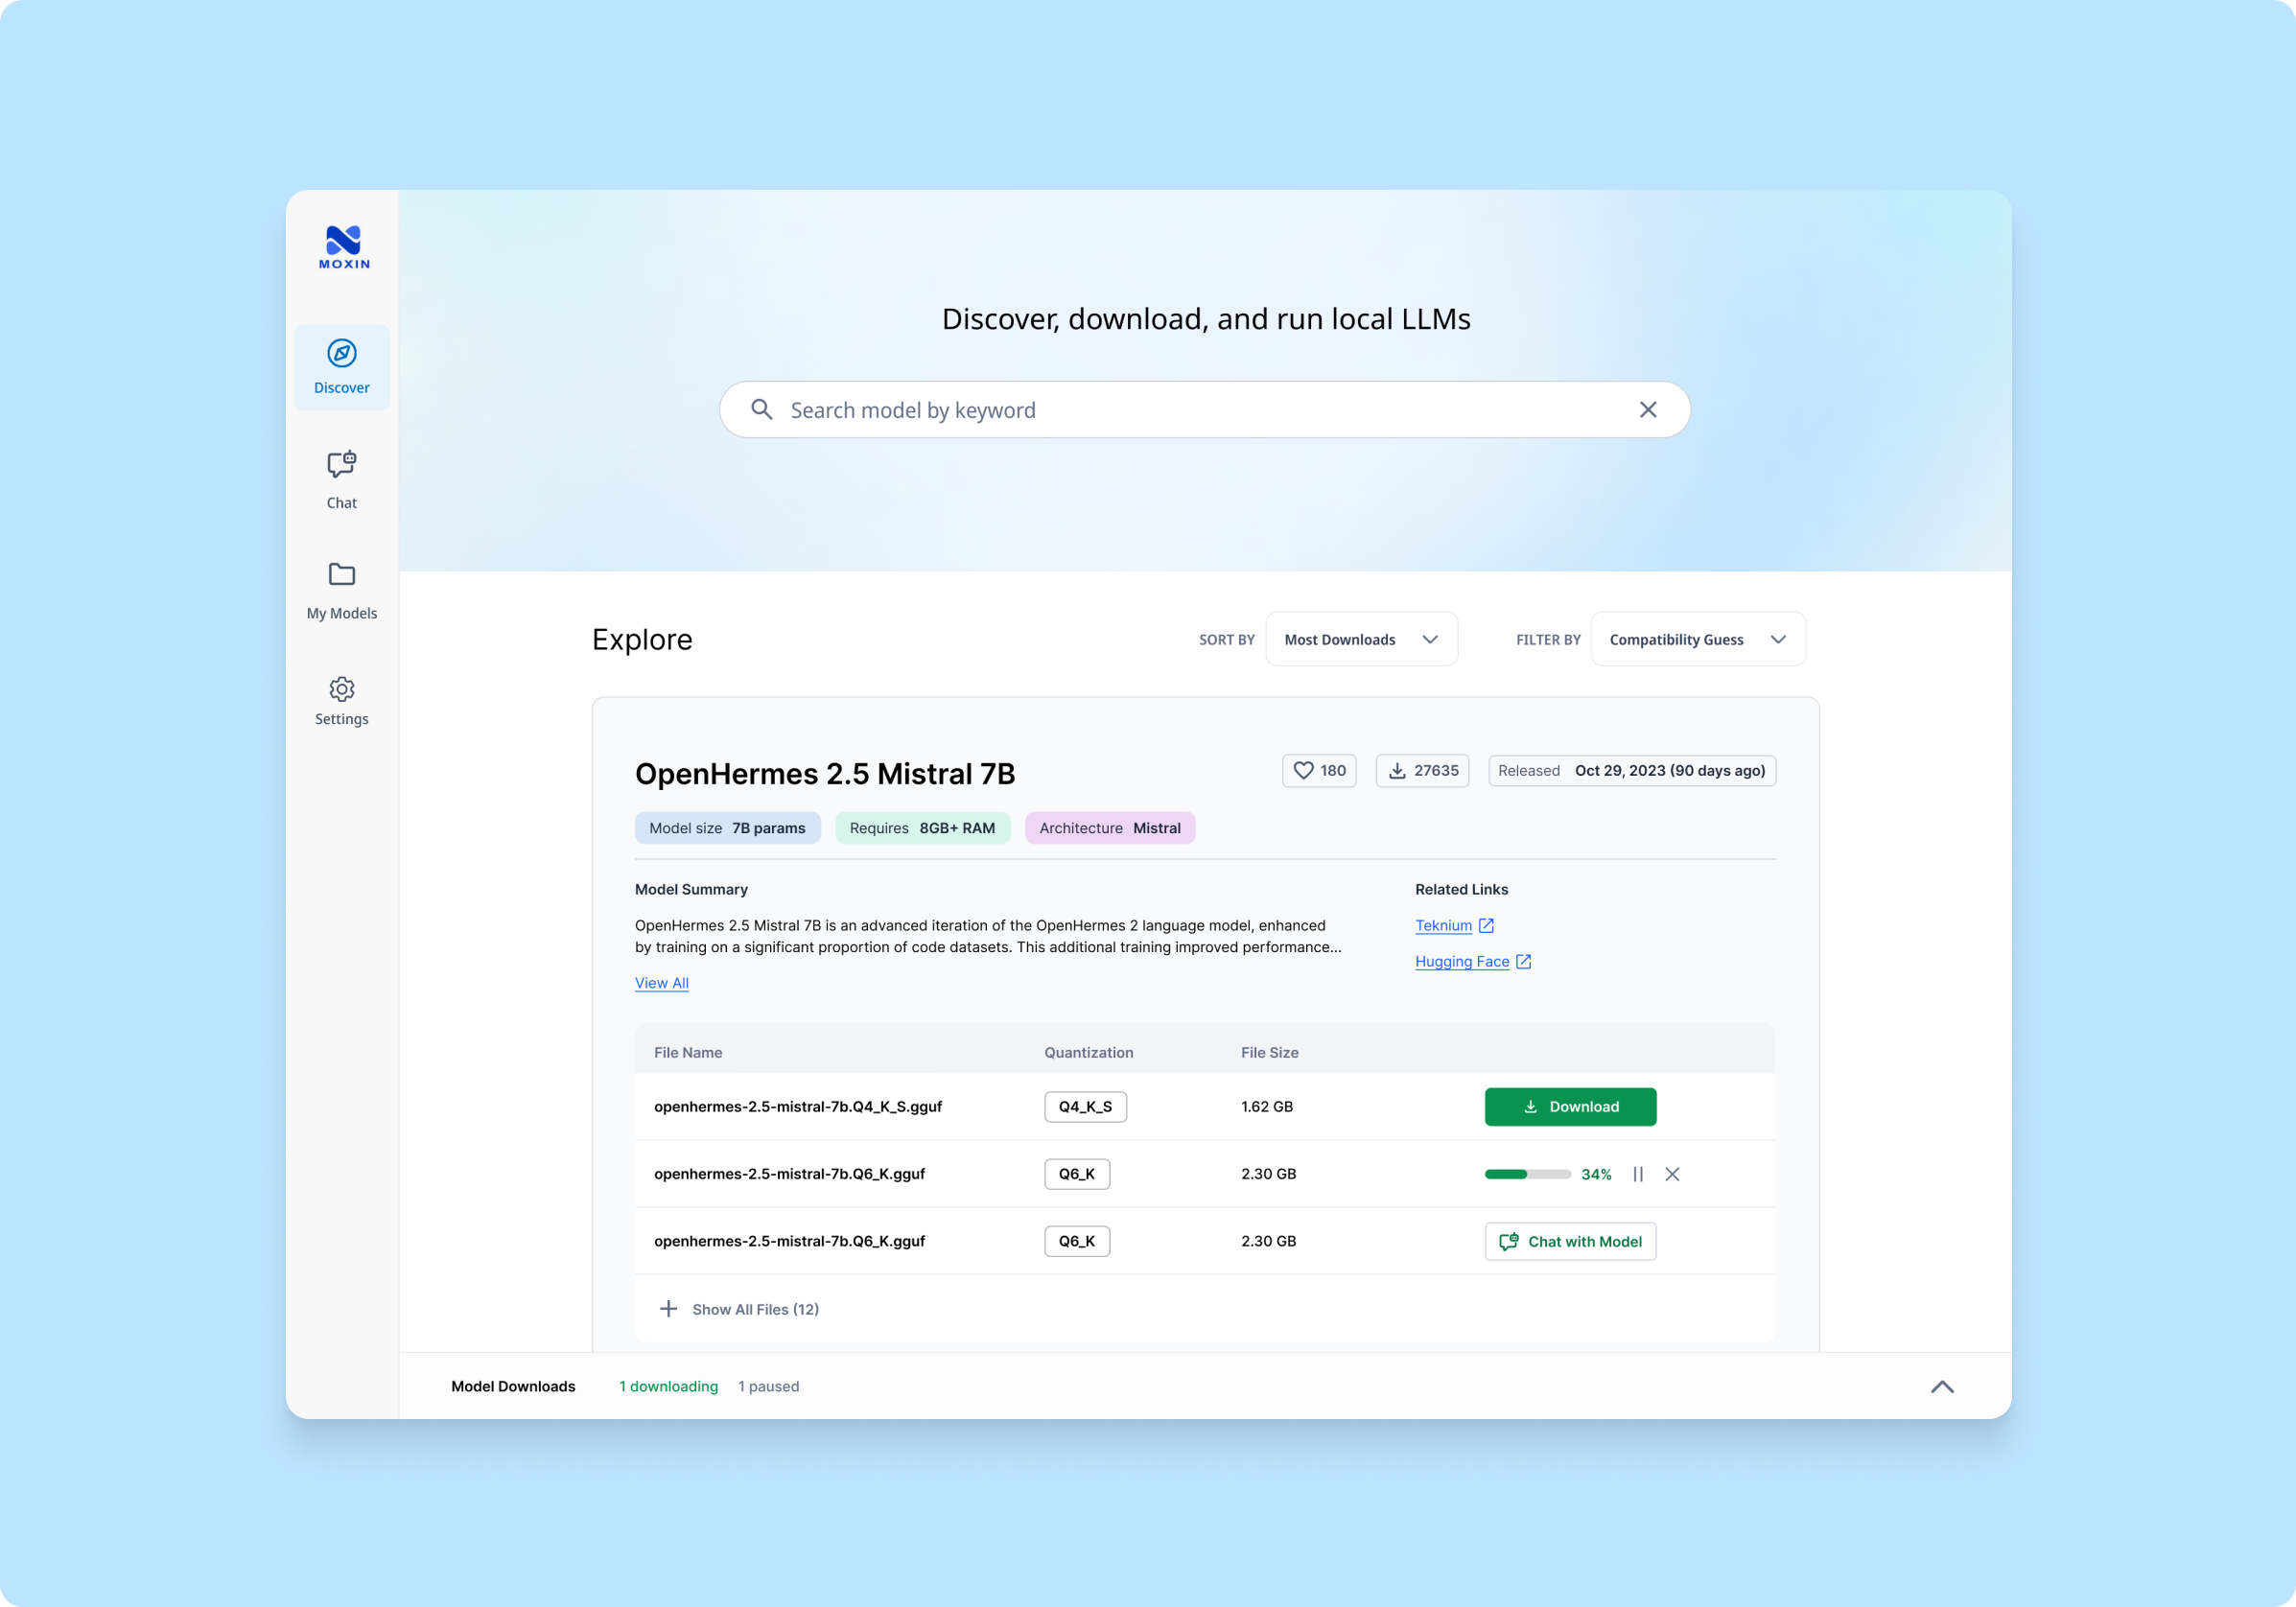The image size is (2296, 1607).
Task: Click the 34% download progress bar
Action: [x=1527, y=1174]
